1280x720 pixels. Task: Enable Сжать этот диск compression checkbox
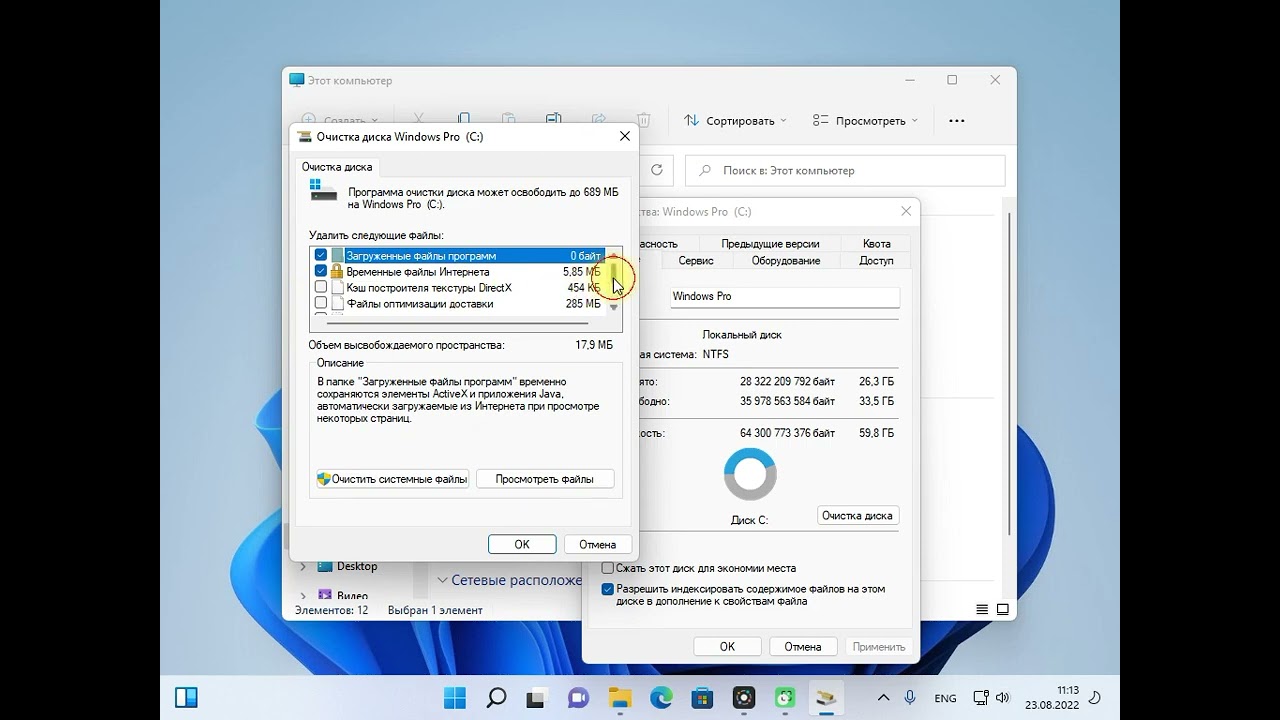[x=607, y=568]
